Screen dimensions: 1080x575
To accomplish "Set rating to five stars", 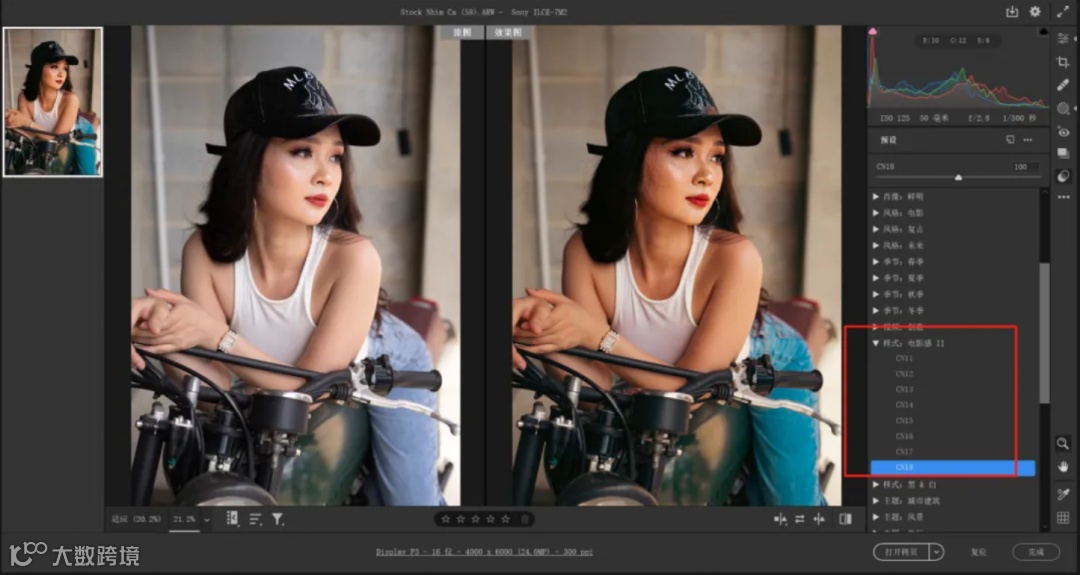I will point(506,519).
